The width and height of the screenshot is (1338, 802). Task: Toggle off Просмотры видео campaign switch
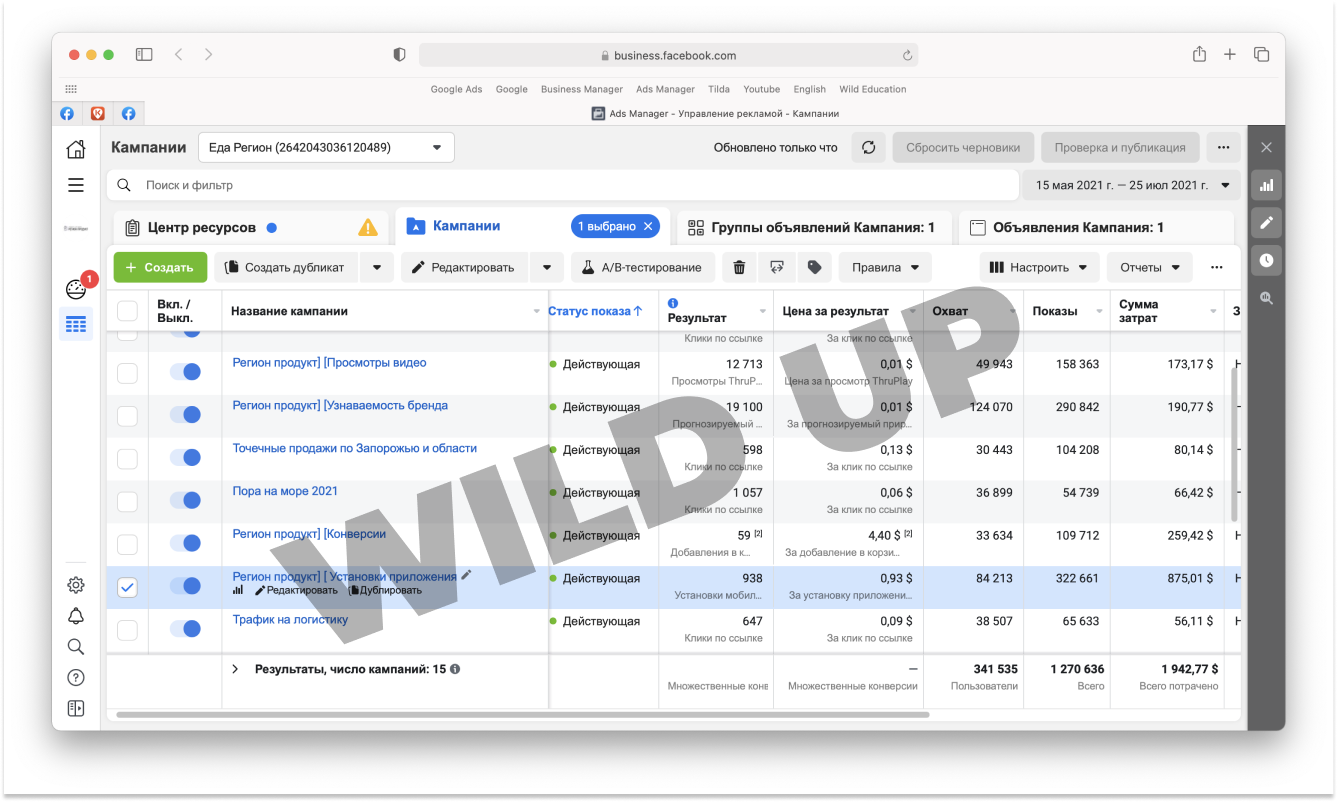185,372
